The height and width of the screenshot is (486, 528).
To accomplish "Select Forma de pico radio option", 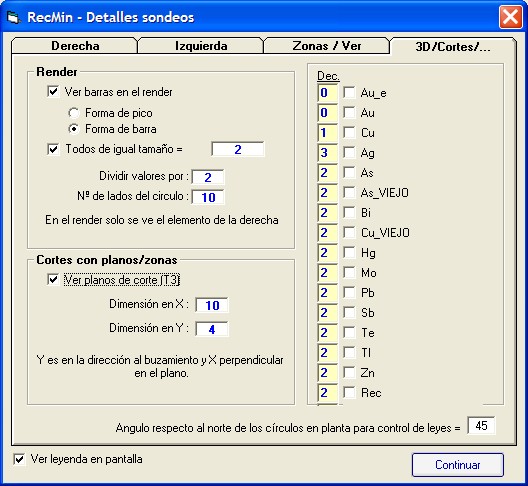I will pos(74,113).
